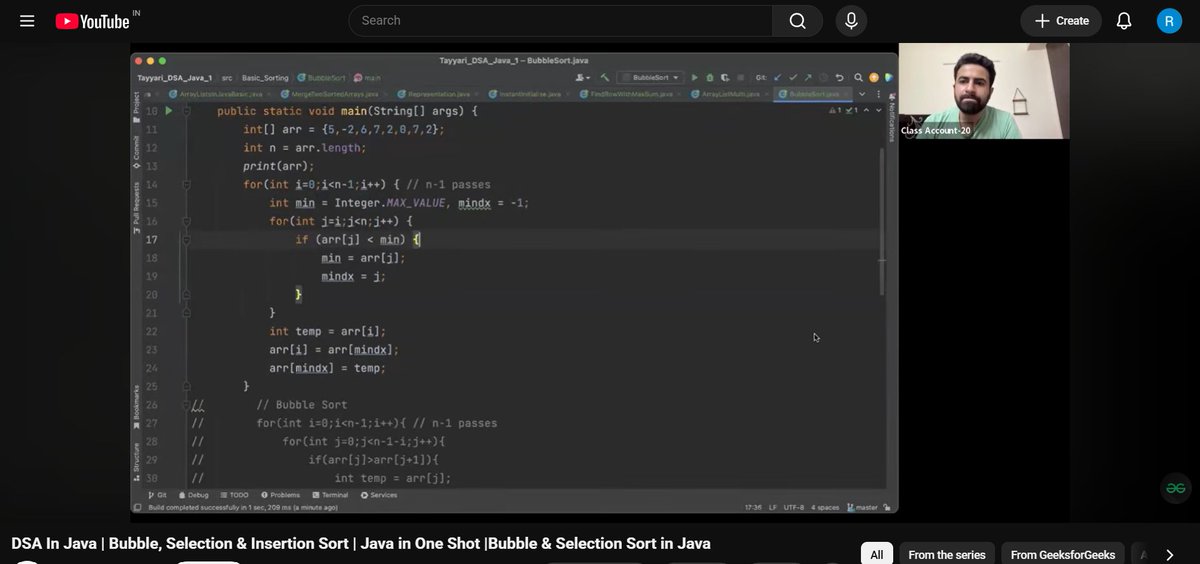The image size is (1200, 564).
Task: Open the Git tool window button
Action: point(157,495)
